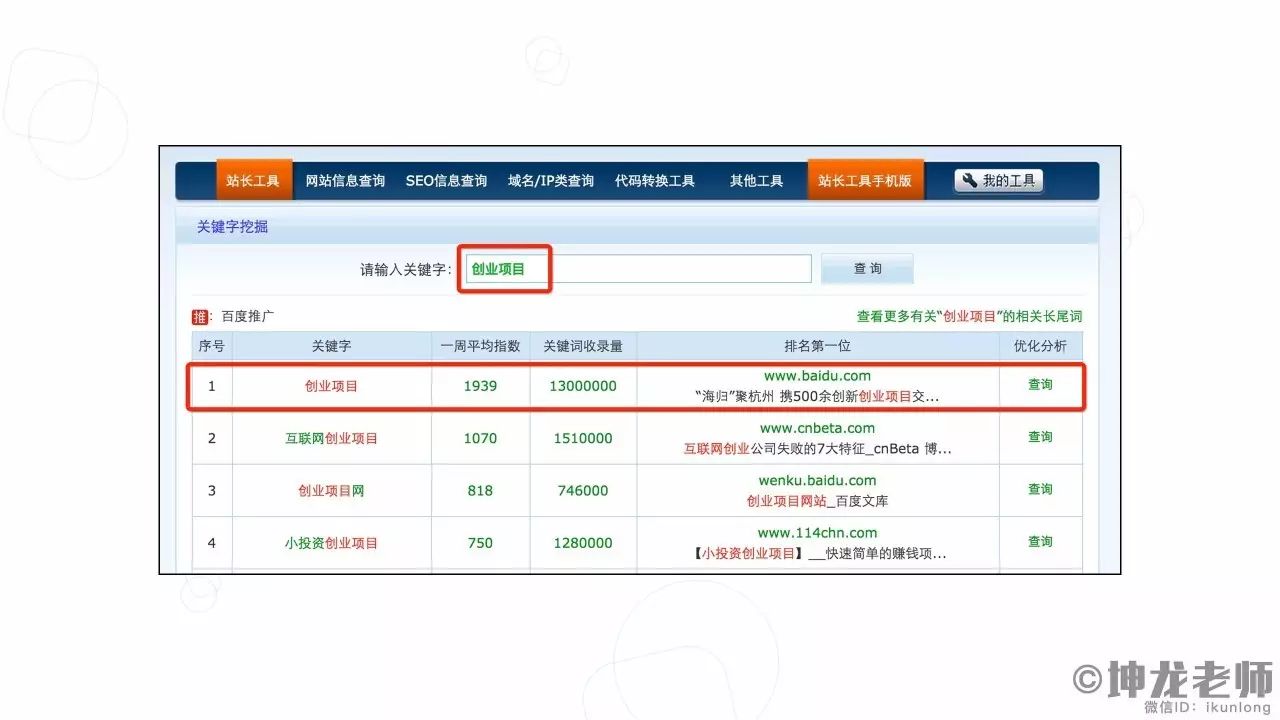Image resolution: width=1280 pixels, height=720 pixels.
Task: Click the “海归”聚杭州 result title
Action: tap(816, 396)
